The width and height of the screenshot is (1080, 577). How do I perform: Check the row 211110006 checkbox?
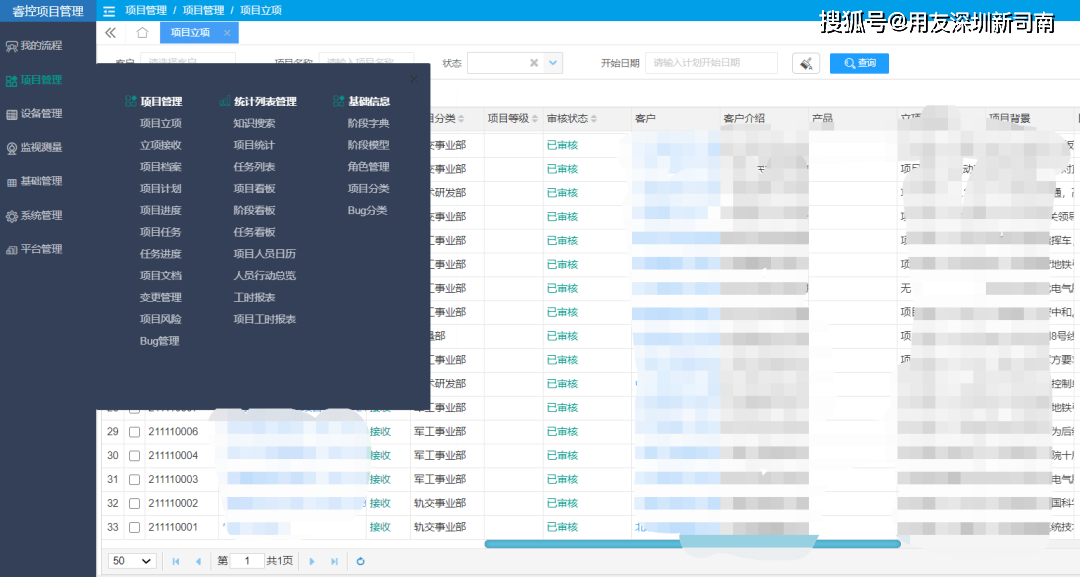pos(134,432)
